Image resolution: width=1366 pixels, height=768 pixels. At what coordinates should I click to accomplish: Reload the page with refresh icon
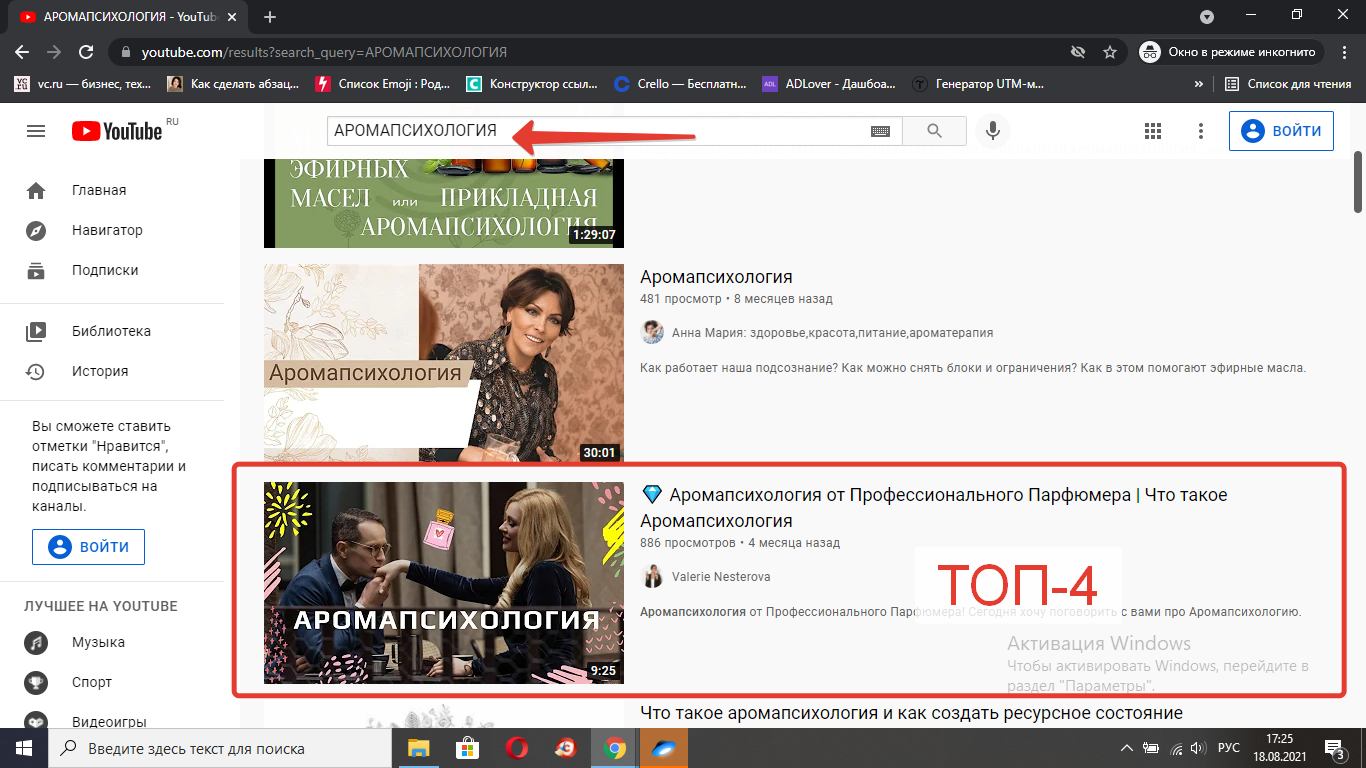(87, 52)
